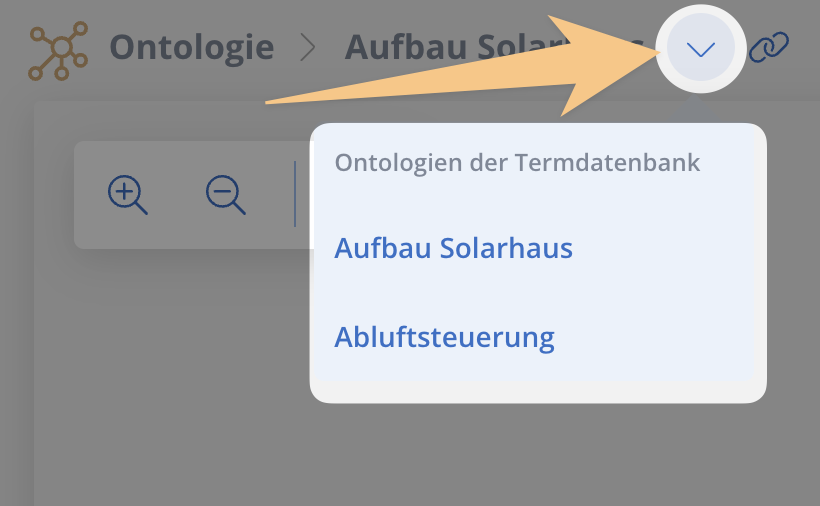This screenshot has width=820, height=506.
Task: Click the orange arrow annotation
Action: coord(460,67)
